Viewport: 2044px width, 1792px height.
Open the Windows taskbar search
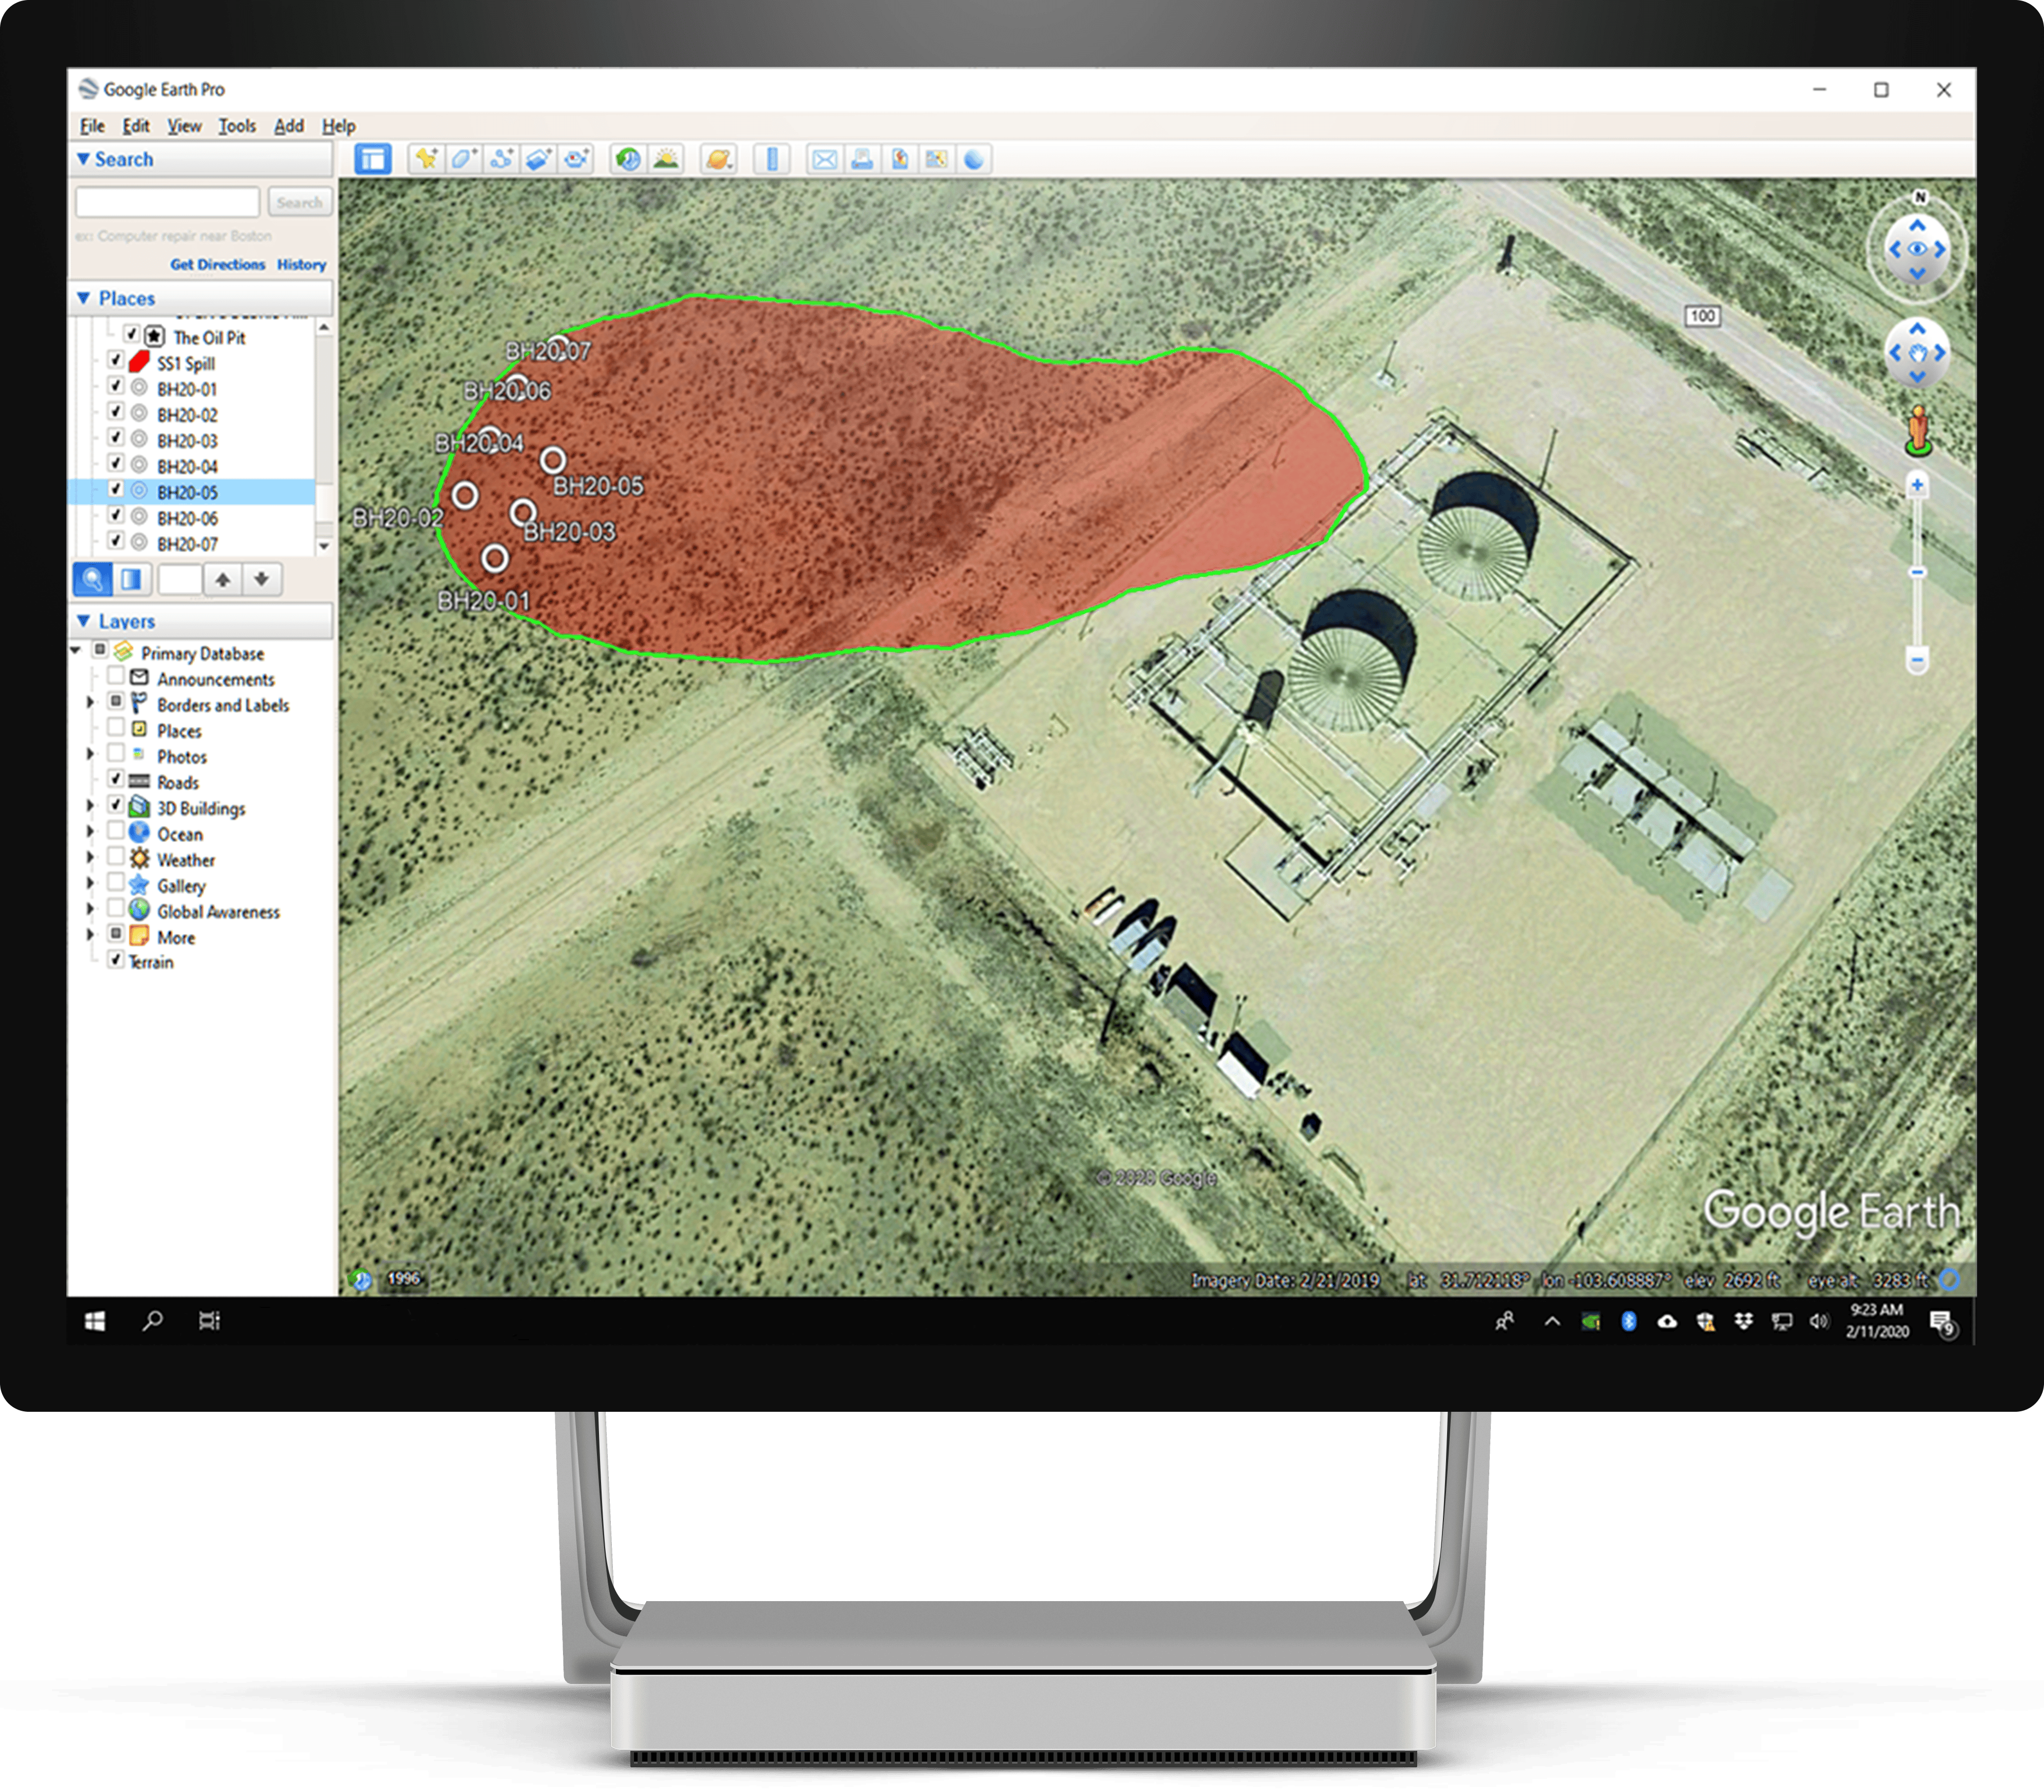(153, 1321)
